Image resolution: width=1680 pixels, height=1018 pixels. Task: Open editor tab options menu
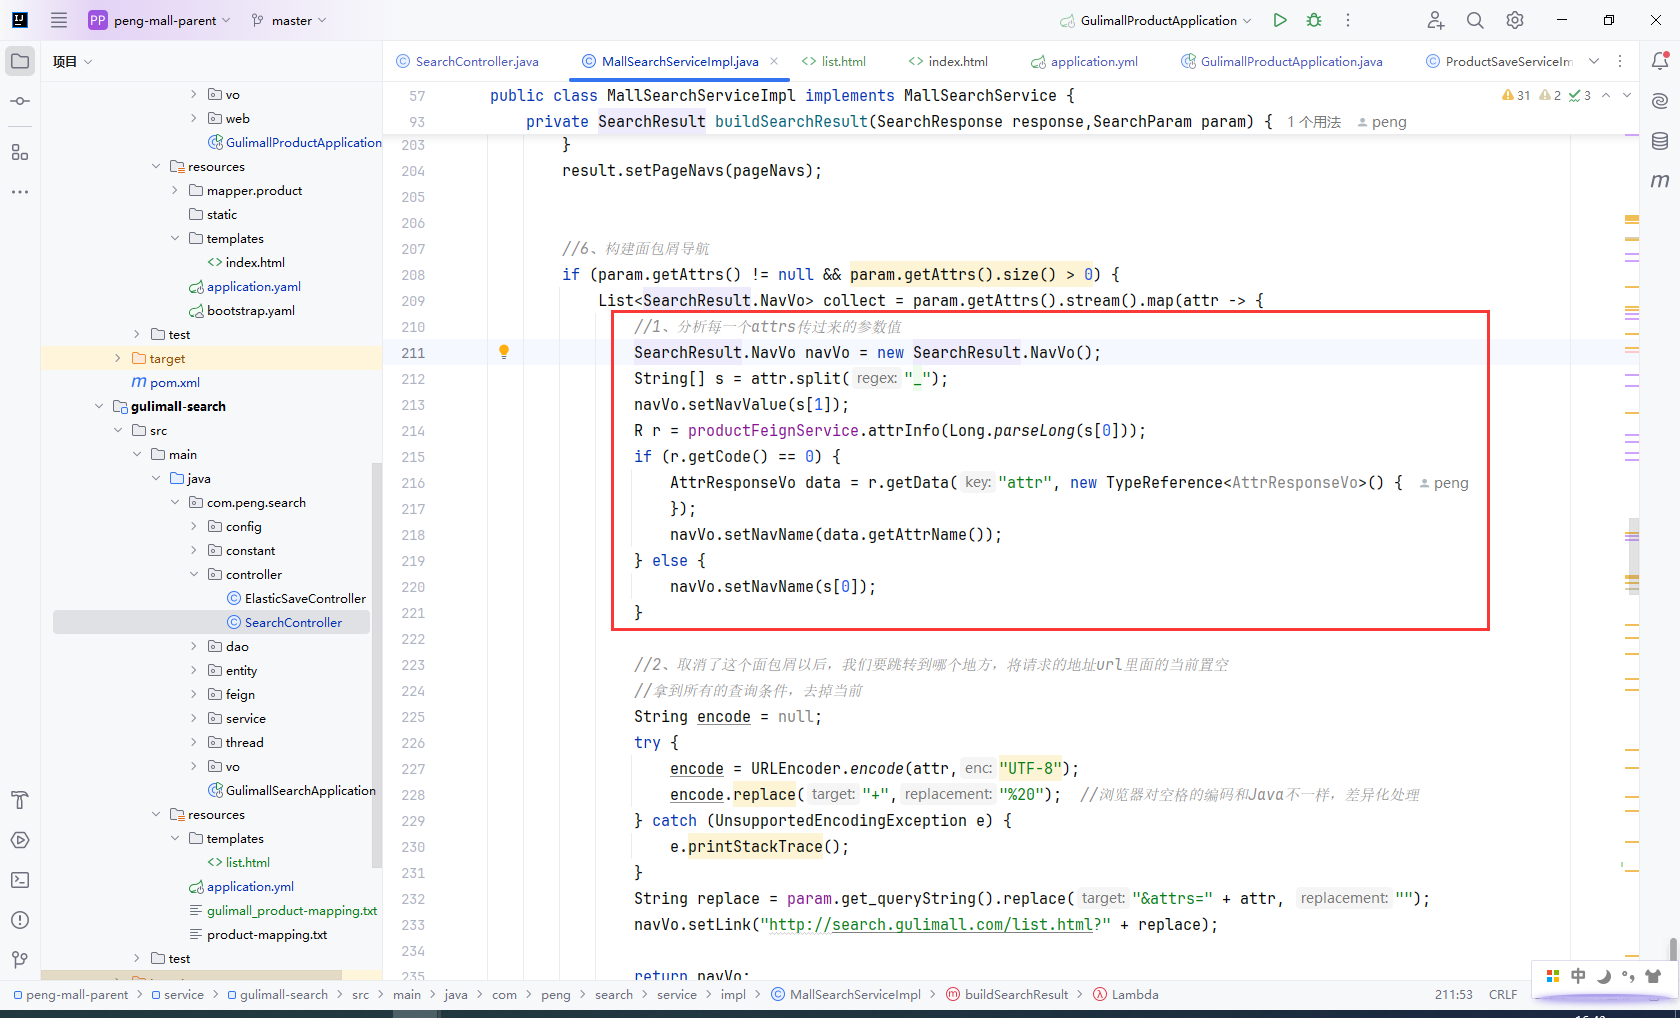point(1620,61)
